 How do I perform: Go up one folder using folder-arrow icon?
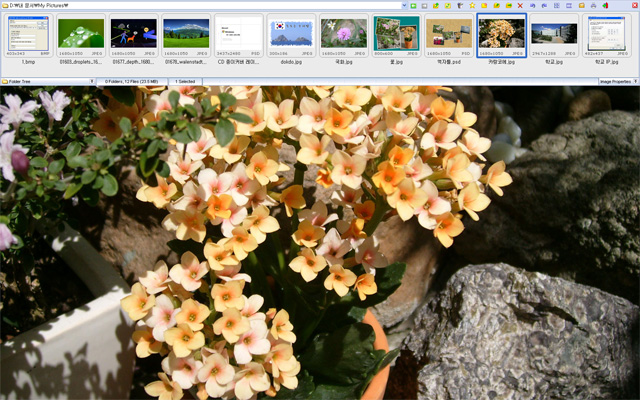coord(436,6)
